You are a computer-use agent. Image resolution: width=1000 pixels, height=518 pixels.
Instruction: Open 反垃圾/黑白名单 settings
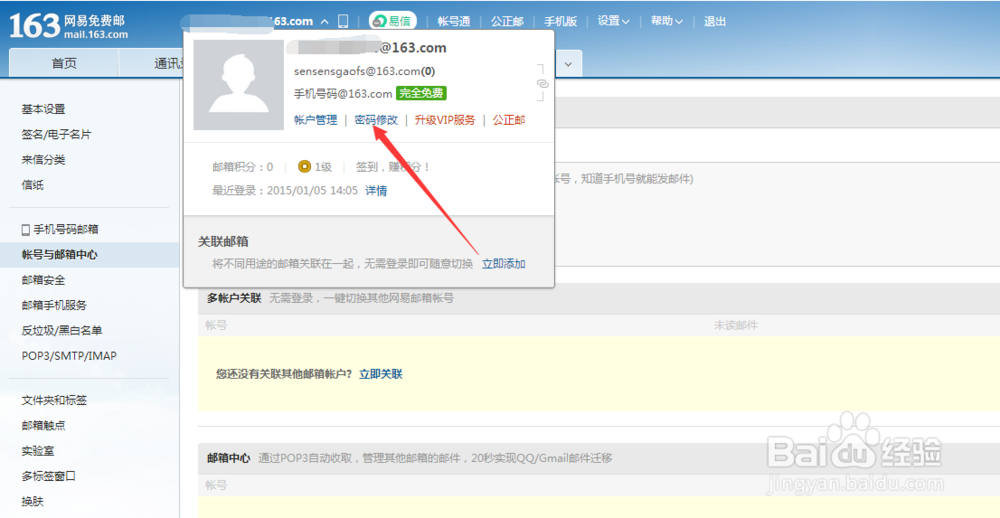(x=62, y=330)
